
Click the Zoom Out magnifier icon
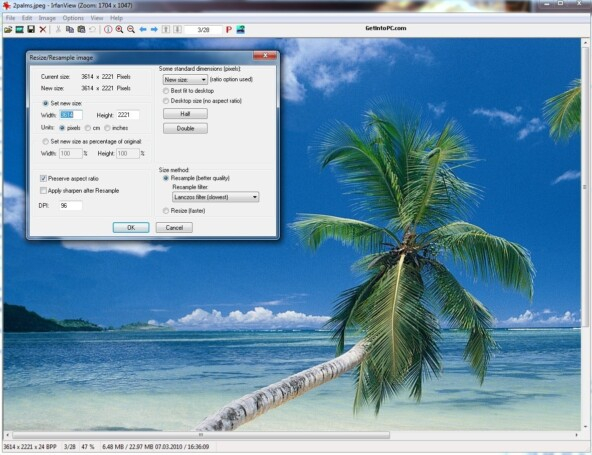pyautogui.click(x=131, y=29)
